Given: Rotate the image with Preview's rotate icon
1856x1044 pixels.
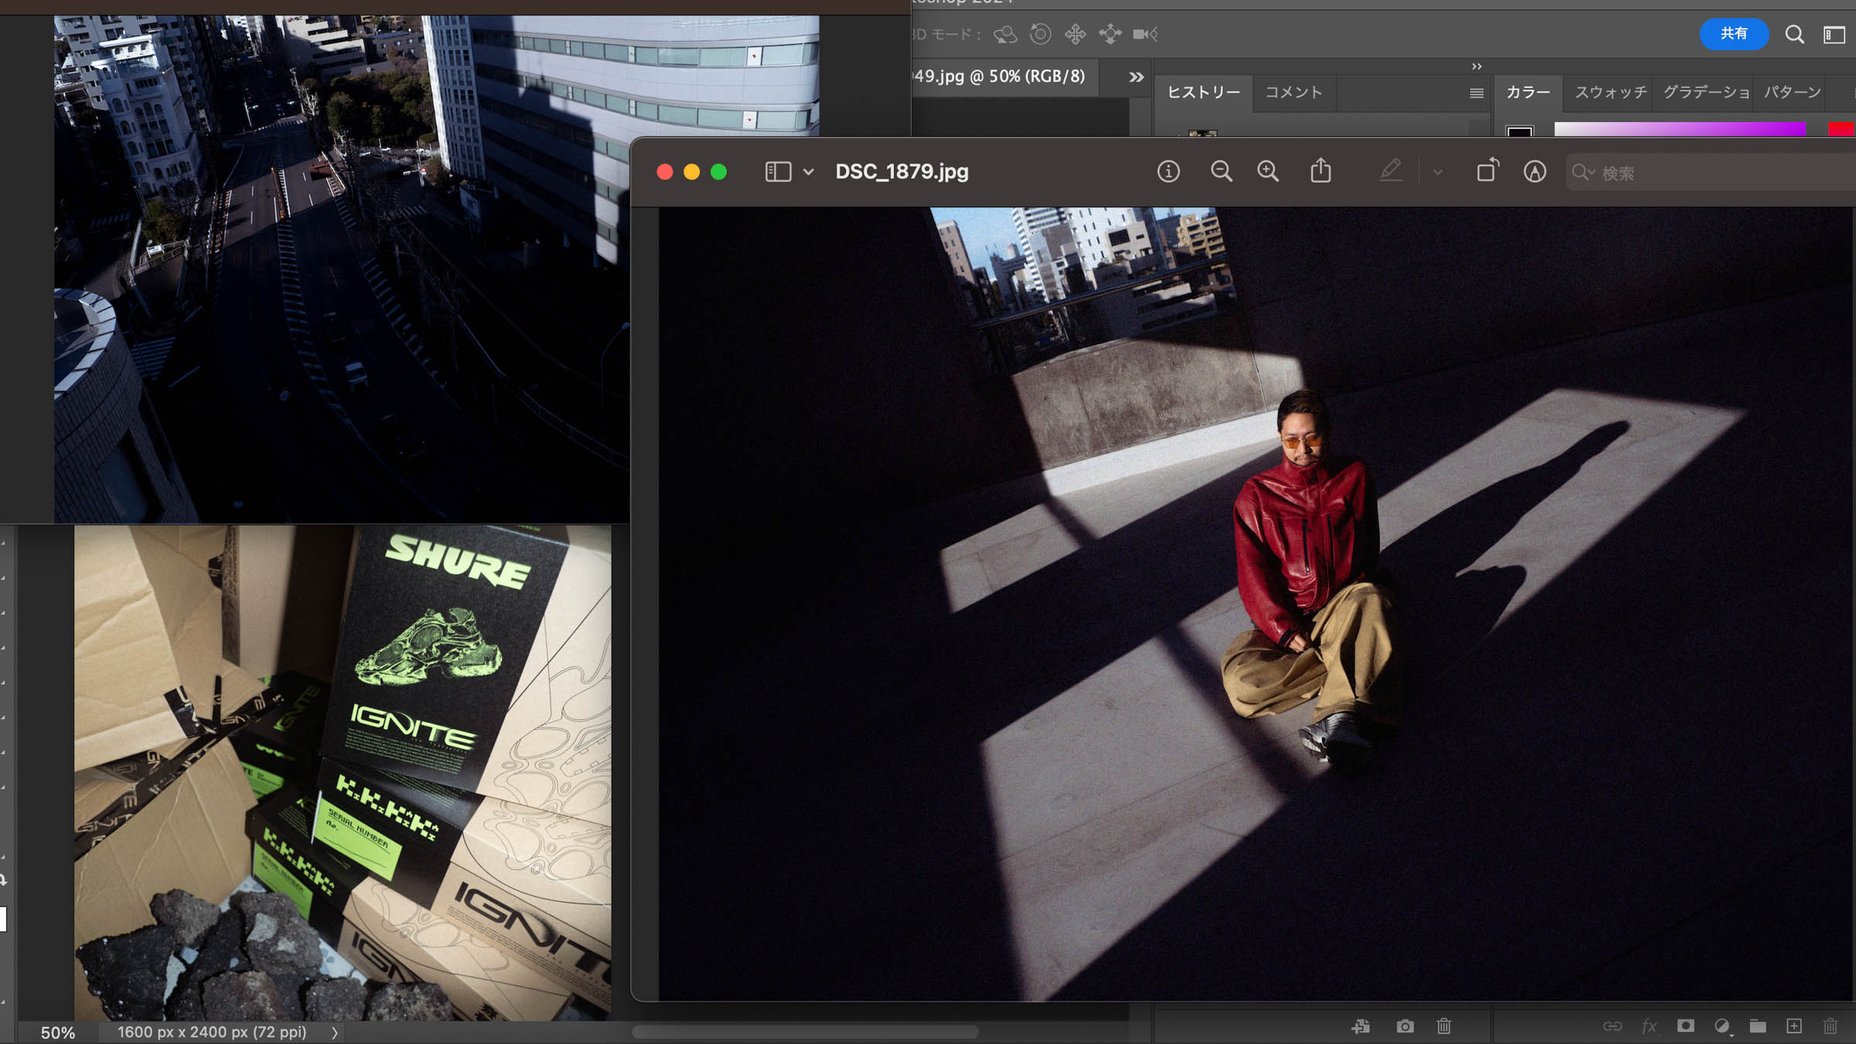Looking at the screenshot, I should pyautogui.click(x=1487, y=171).
